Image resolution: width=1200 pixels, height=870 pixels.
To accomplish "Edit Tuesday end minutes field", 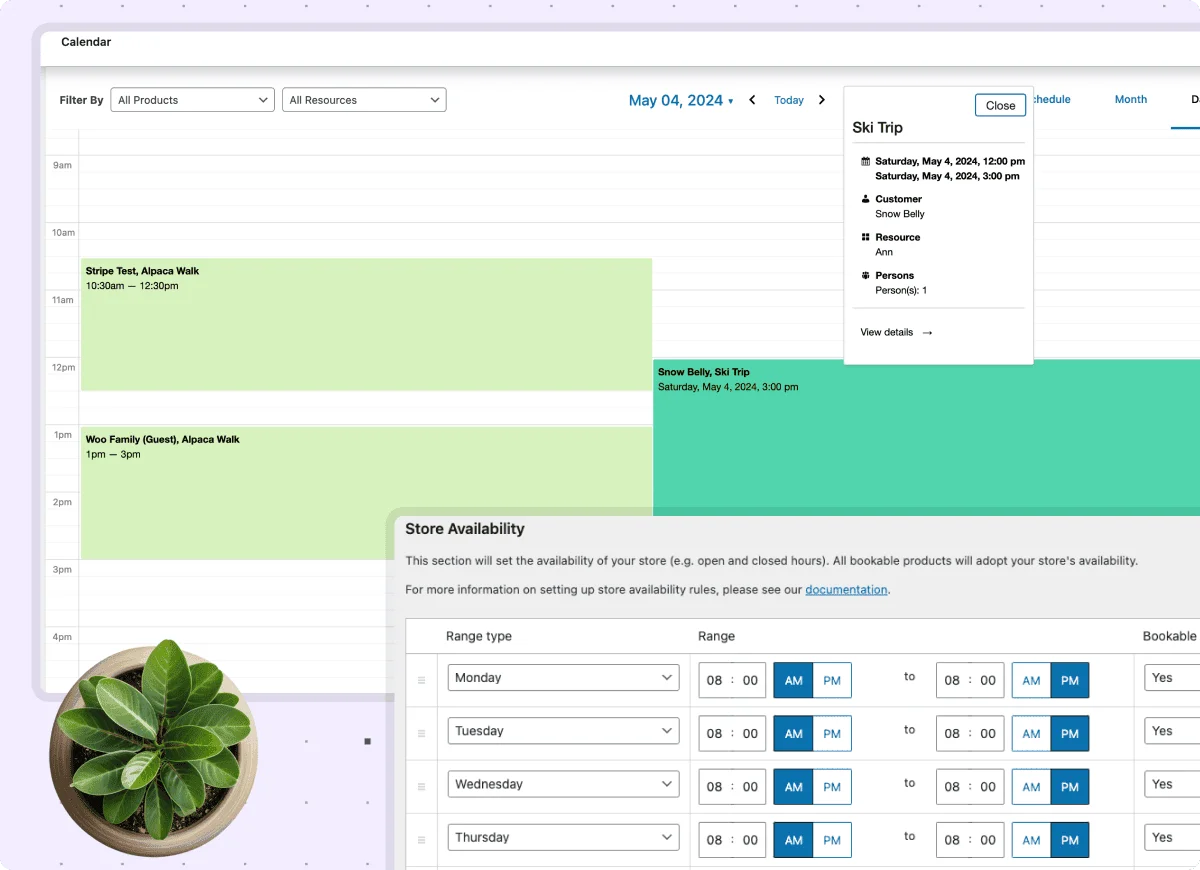I will (x=988, y=733).
